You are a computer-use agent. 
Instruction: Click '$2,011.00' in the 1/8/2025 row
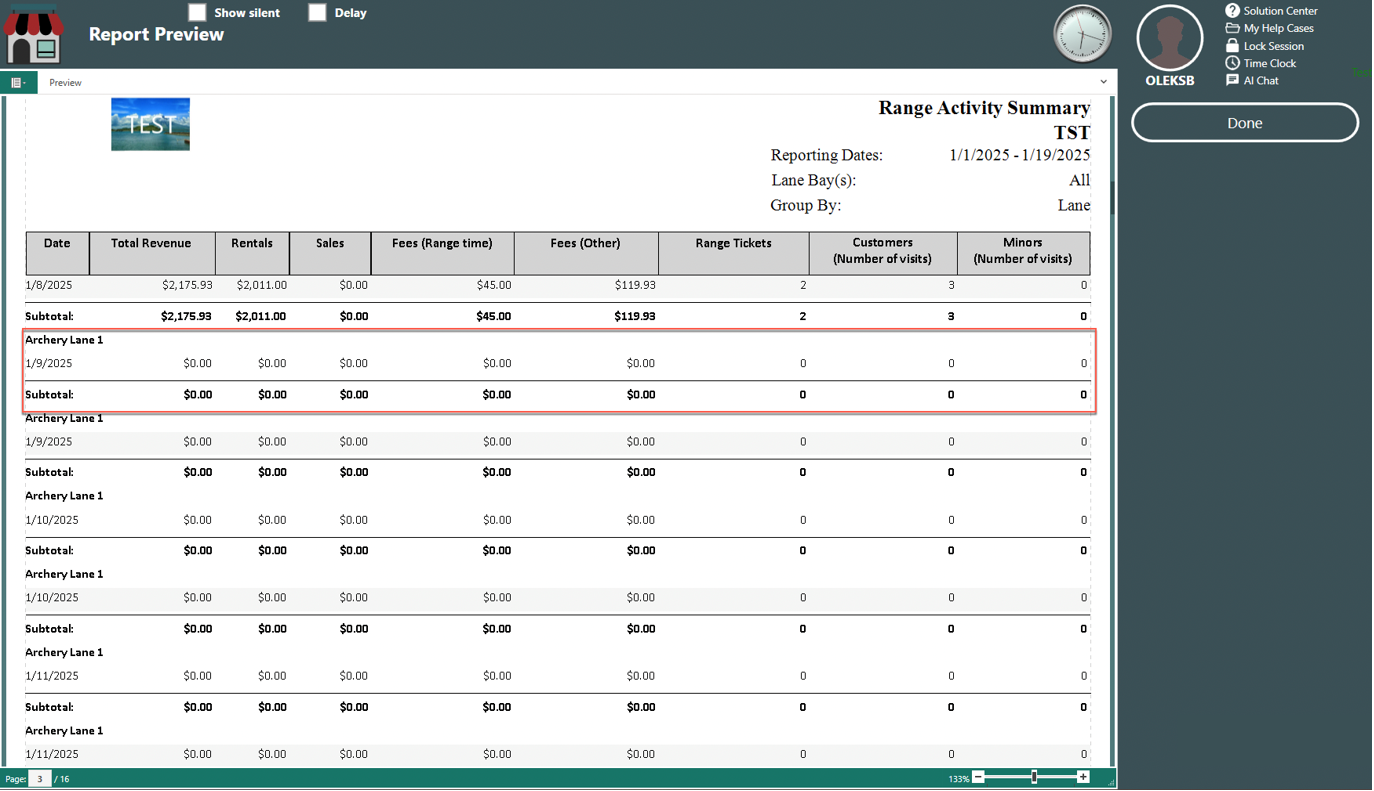pyautogui.click(x=262, y=285)
